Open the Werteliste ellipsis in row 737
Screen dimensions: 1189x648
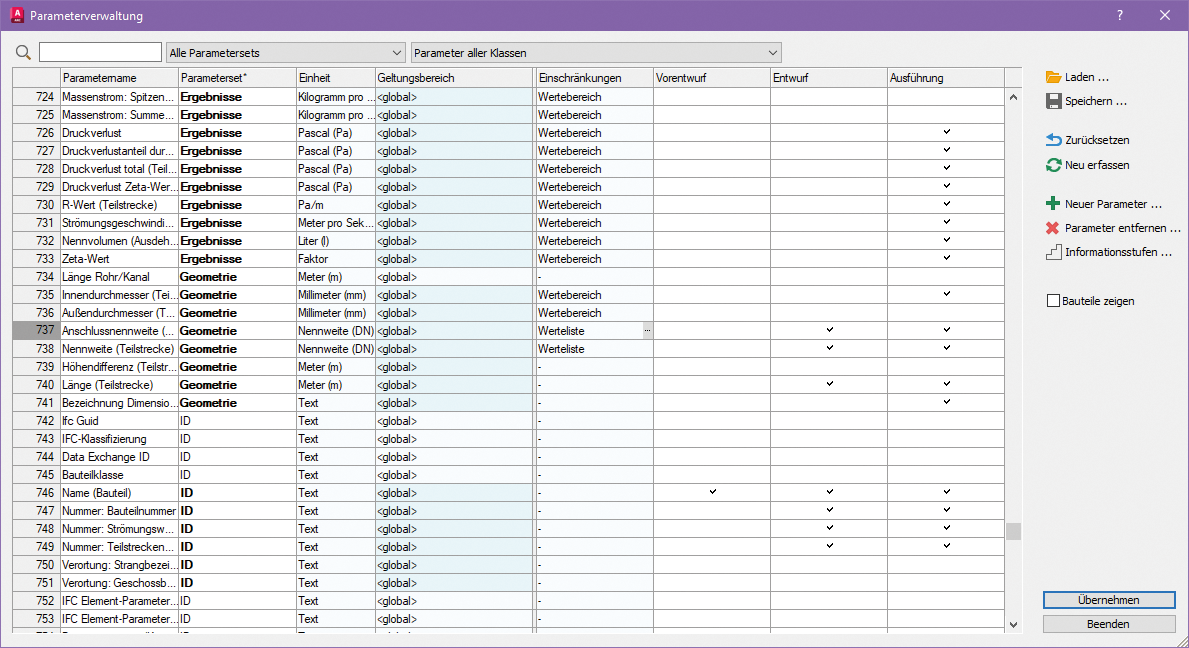(647, 330)
